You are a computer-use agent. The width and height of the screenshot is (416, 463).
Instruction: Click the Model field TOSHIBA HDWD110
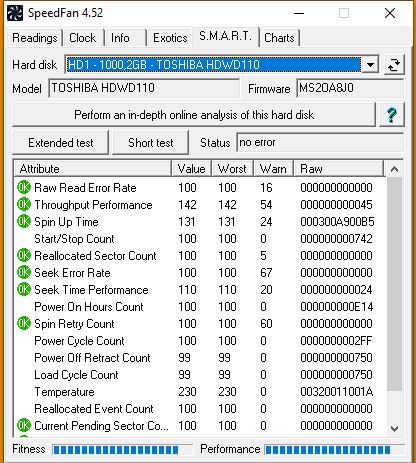144,88
